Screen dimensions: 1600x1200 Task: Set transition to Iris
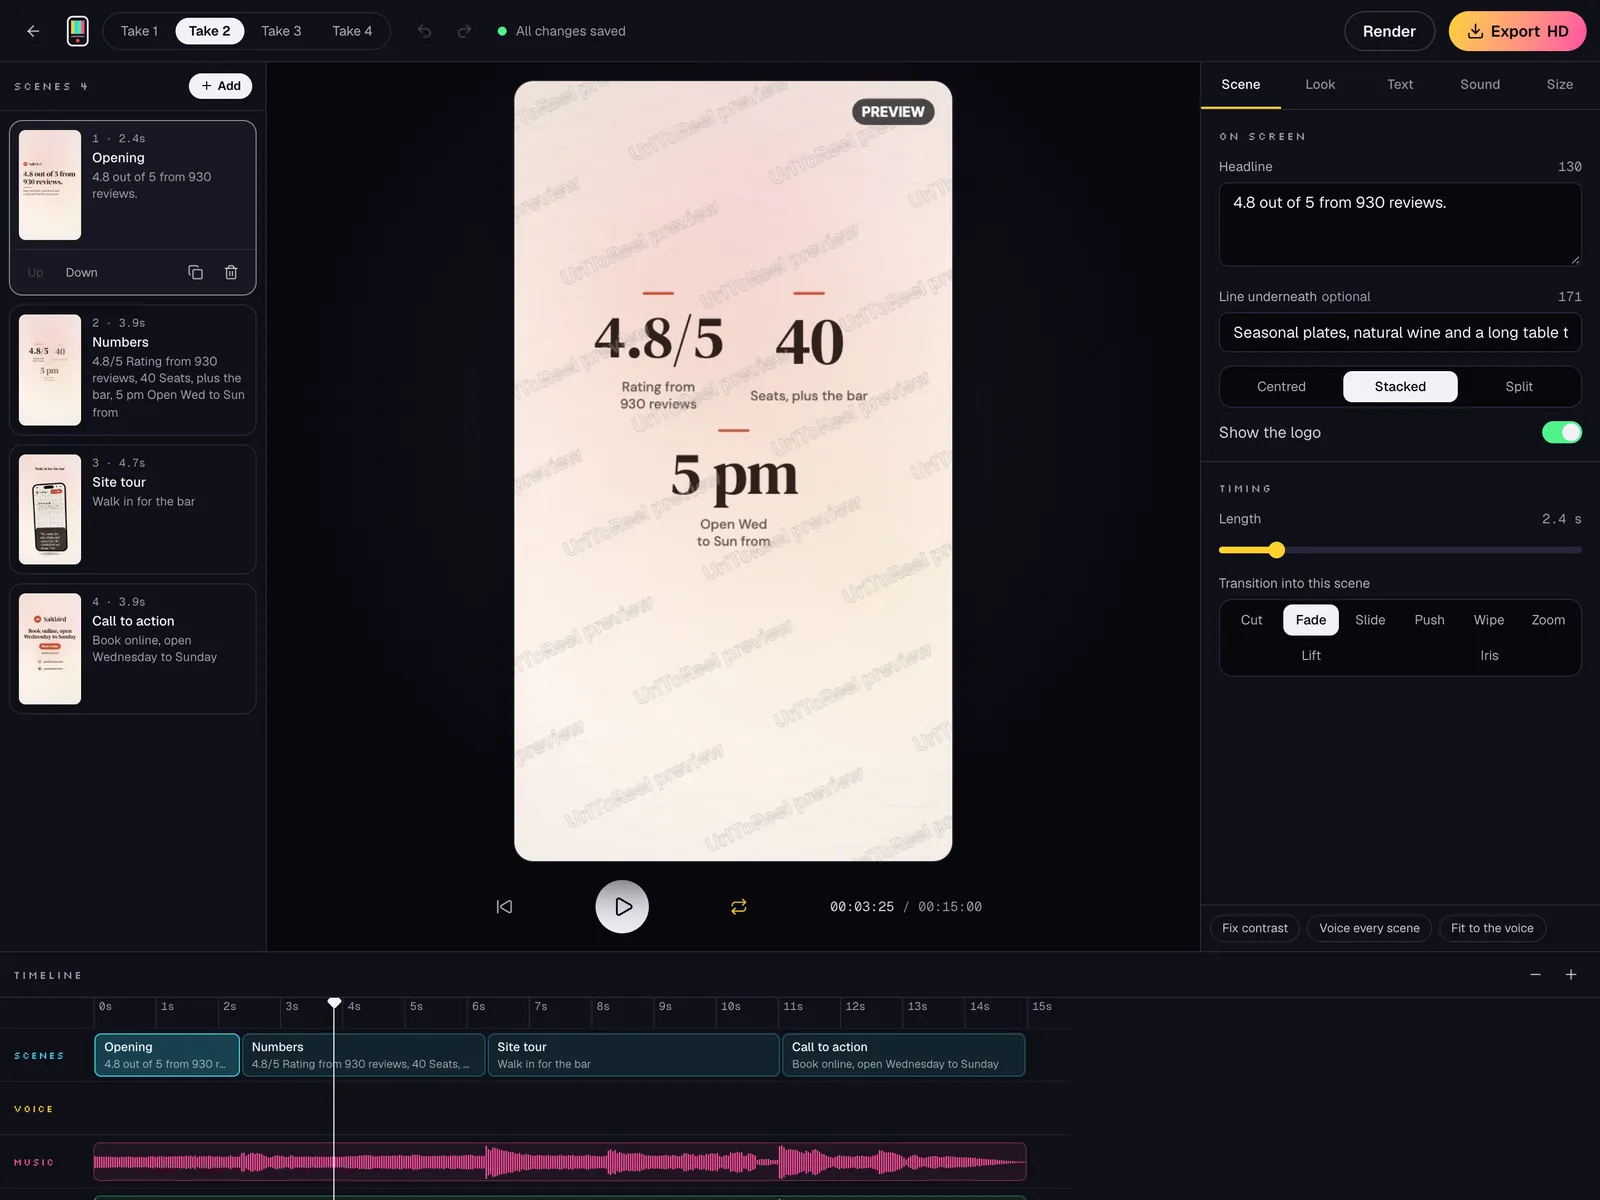point(1489,655)
